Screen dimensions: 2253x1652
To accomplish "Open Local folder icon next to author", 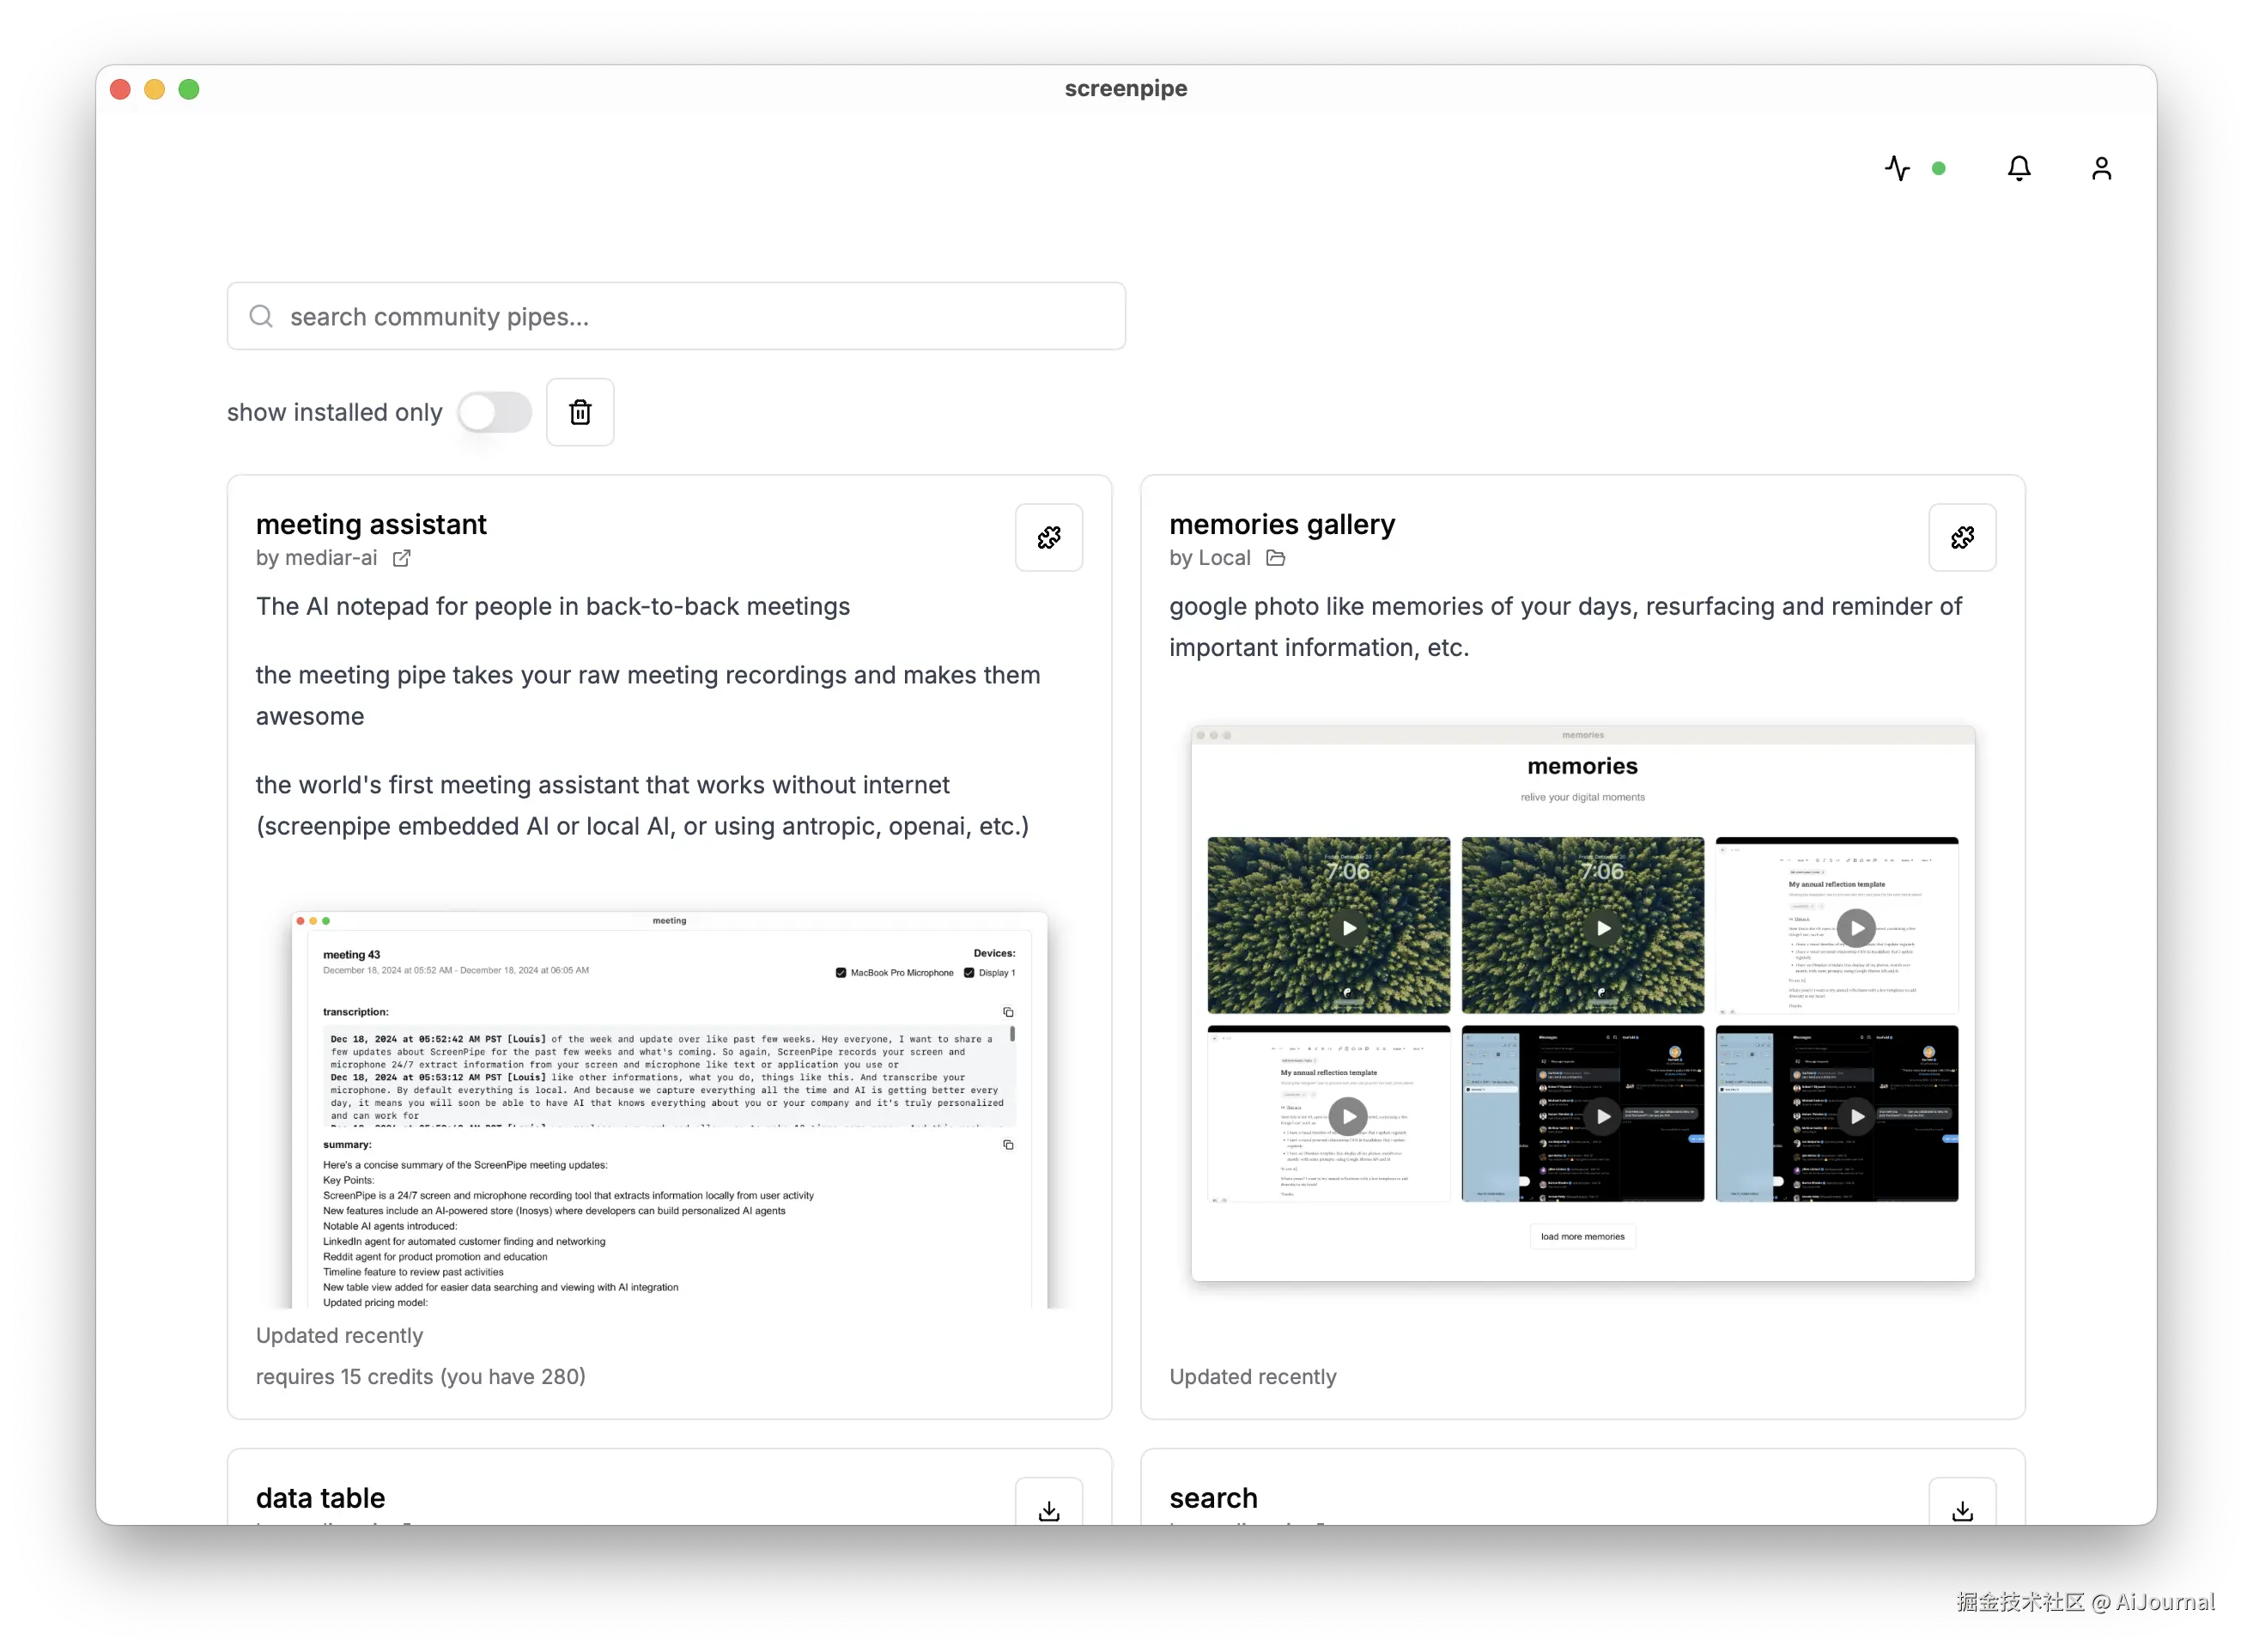I will [x=1275, y=558].
